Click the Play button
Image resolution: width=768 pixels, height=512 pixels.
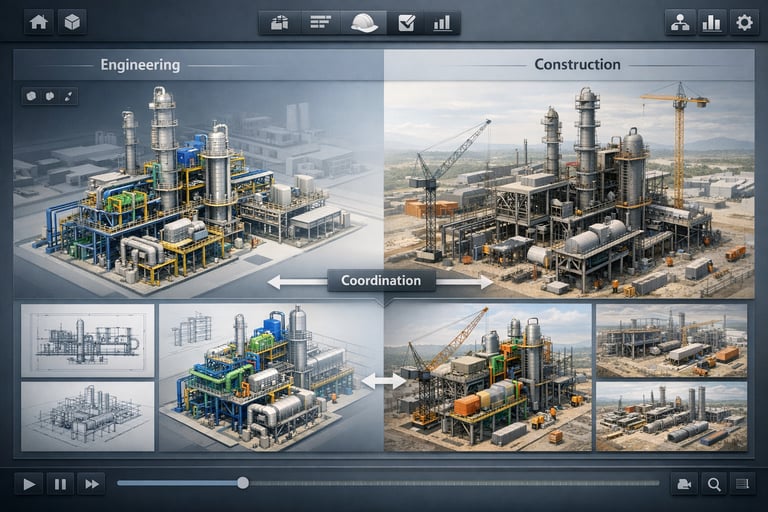point(29,484)
